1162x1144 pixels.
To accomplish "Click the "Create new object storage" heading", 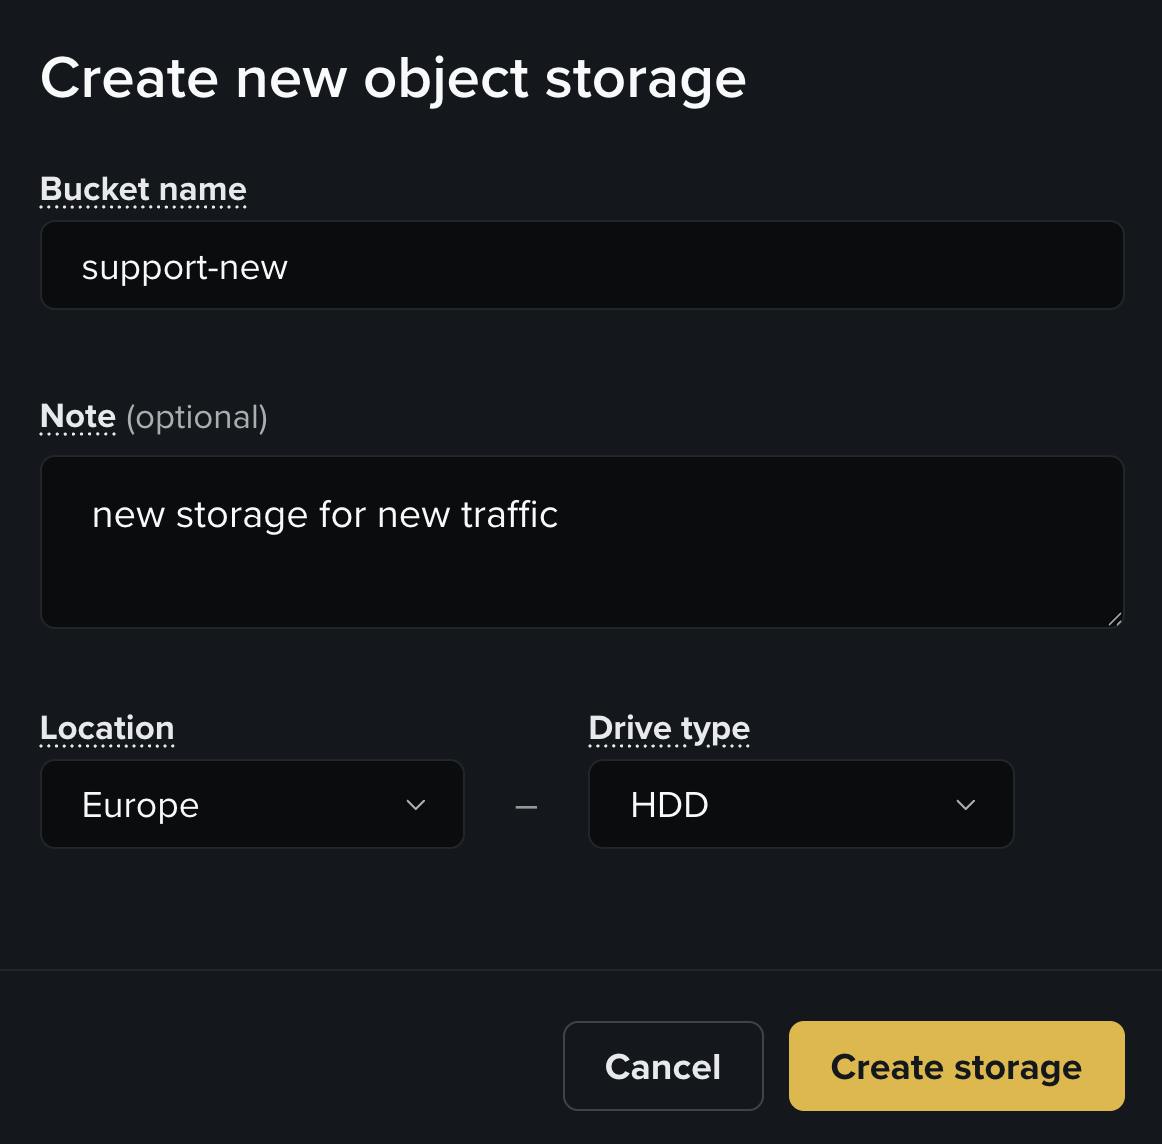I will click(x=393, y=78).
